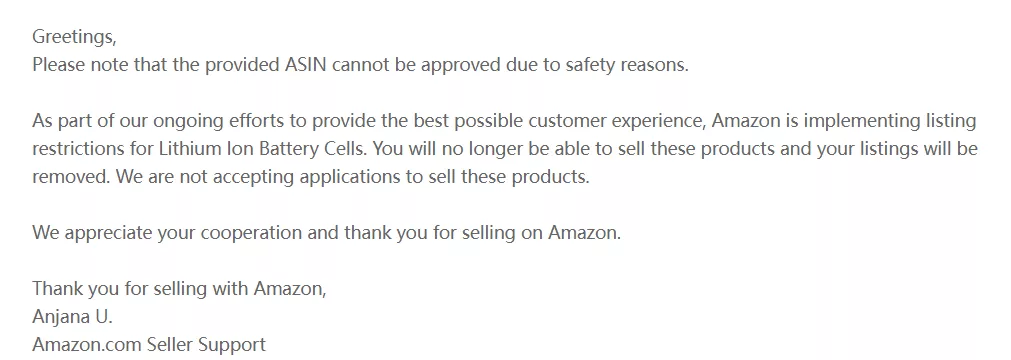The width and height of the screenshot is (1011, 360).
Task: Click "your listings will be" text
Action: pyautogui.click(x=898, y=149)
